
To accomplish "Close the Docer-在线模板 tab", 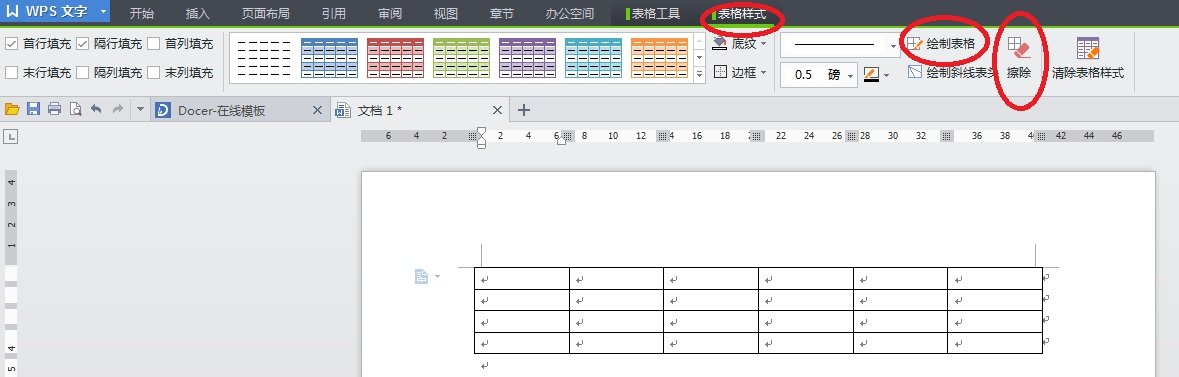I will [317, 111].
